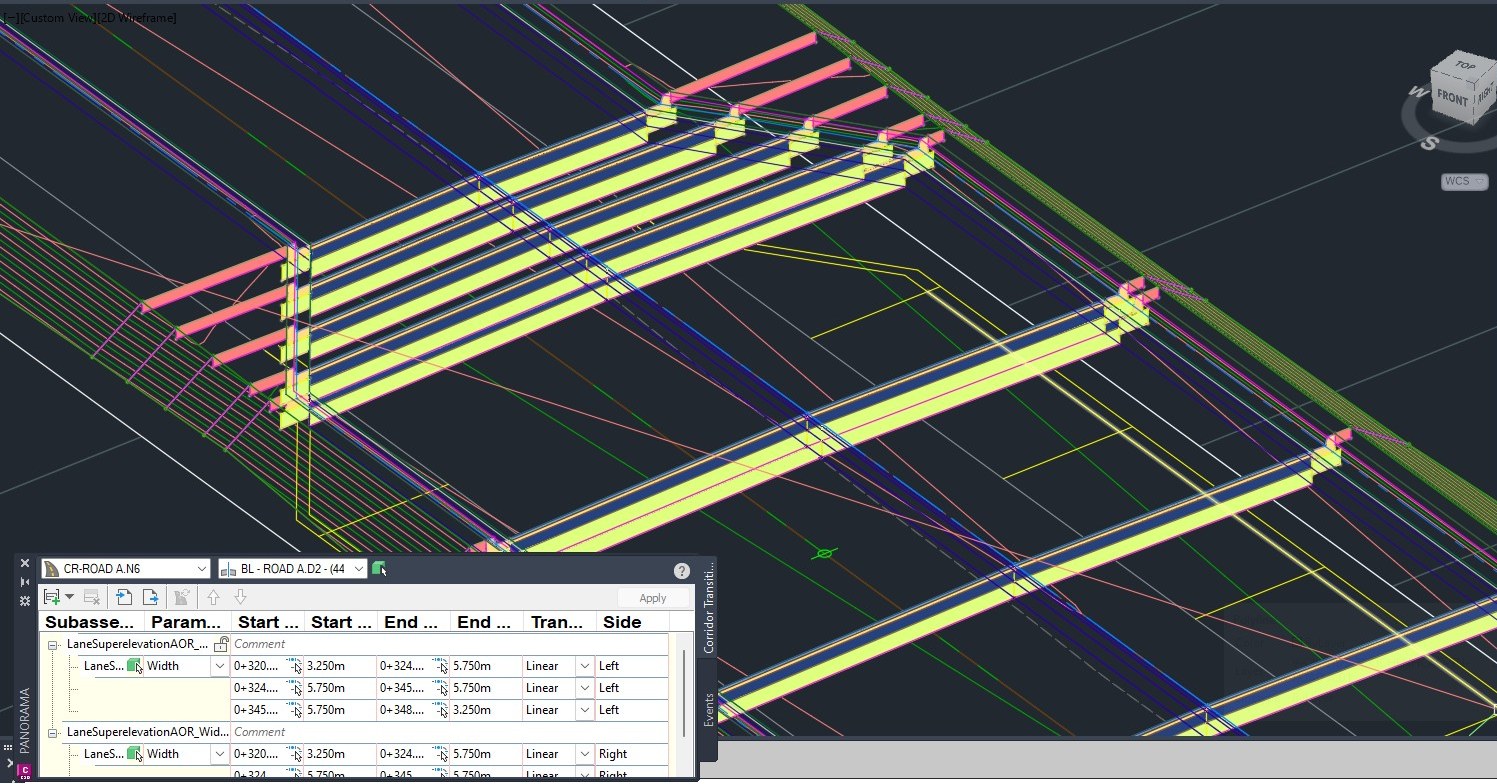Open the Width parameter dropdown in Right row

[219, 754]
